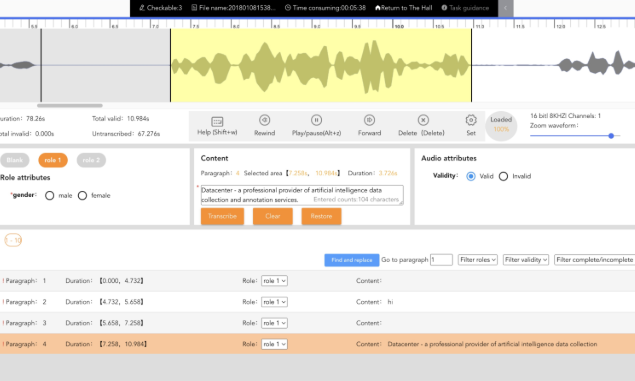Open Filter complete/incomplete dropdown
Viewport: 635px width, 381px height.
point(595,260)
